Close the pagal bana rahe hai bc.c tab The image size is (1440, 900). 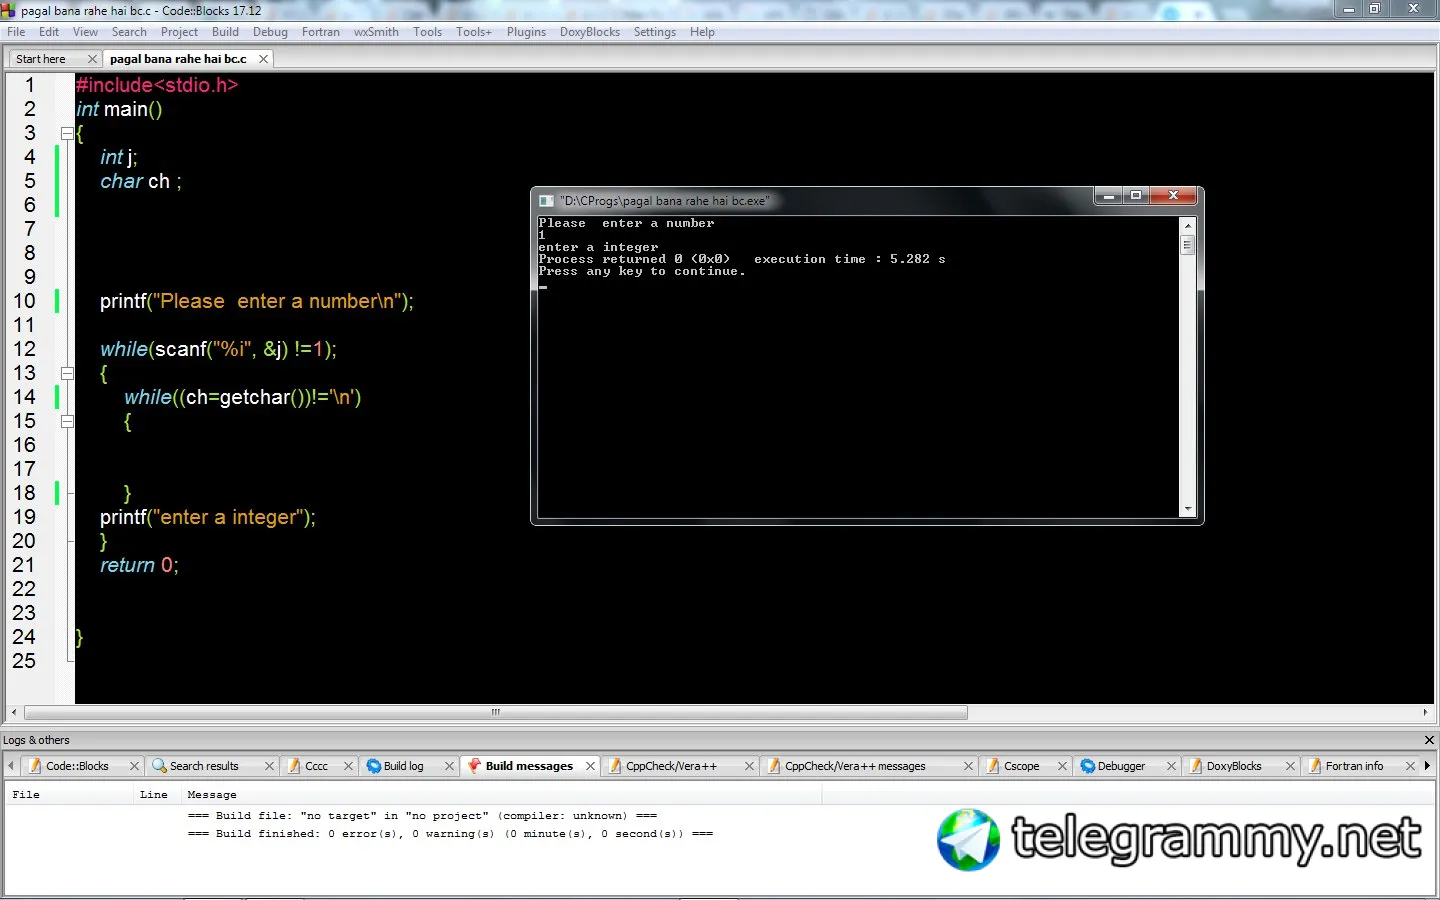263,59
